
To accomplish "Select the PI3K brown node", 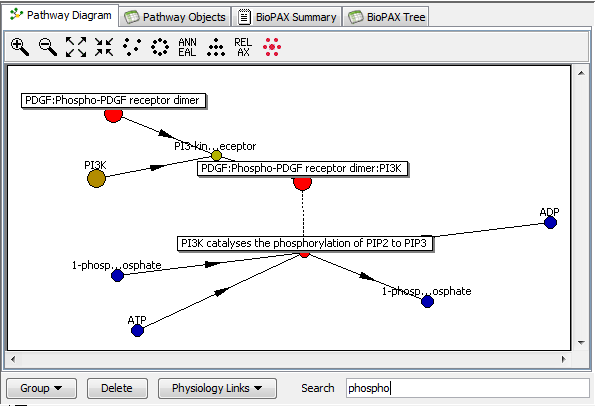I will click(96, 178).
